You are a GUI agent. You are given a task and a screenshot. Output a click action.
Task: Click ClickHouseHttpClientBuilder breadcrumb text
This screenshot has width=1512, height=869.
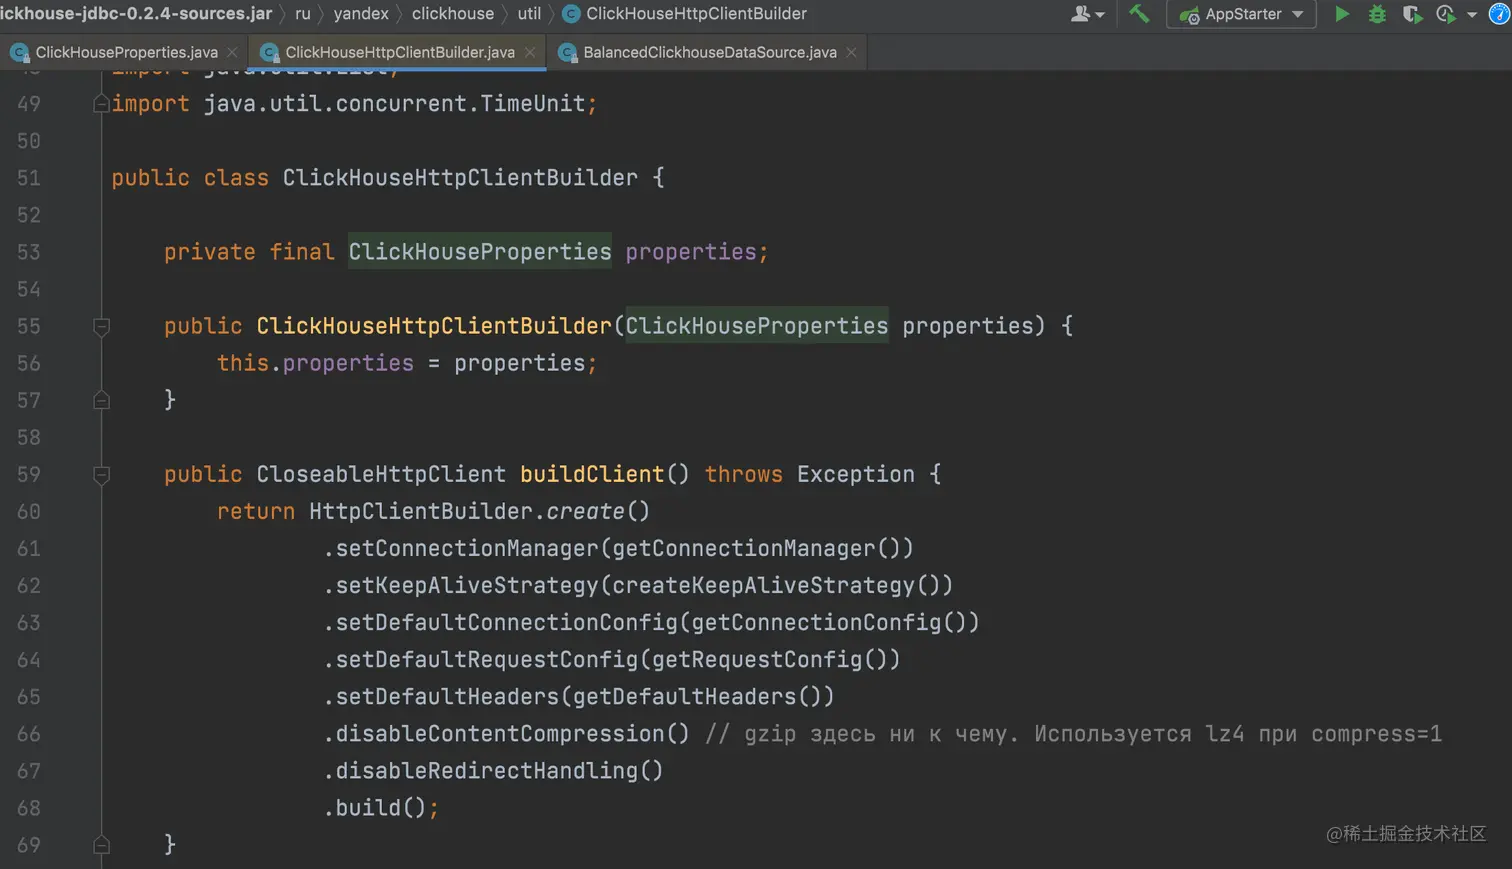pyautogui.click(x=696, y=14)
